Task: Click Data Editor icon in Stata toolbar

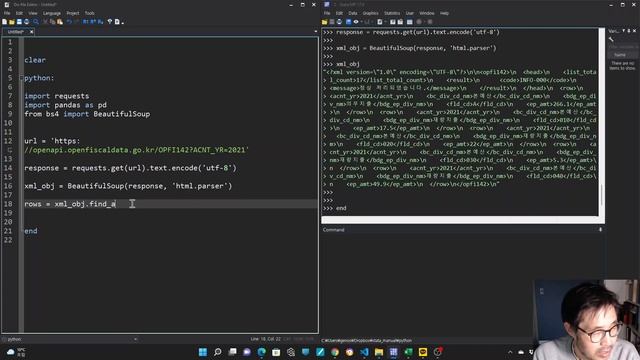Action: pyautogui.click(x=393, y=22)
